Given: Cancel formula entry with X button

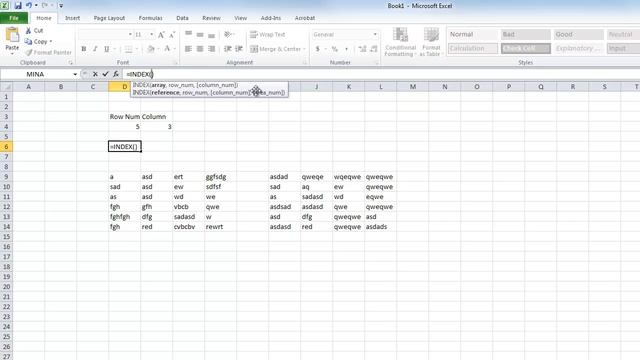Looking at the screenshot, I should [x=95, y=74].
